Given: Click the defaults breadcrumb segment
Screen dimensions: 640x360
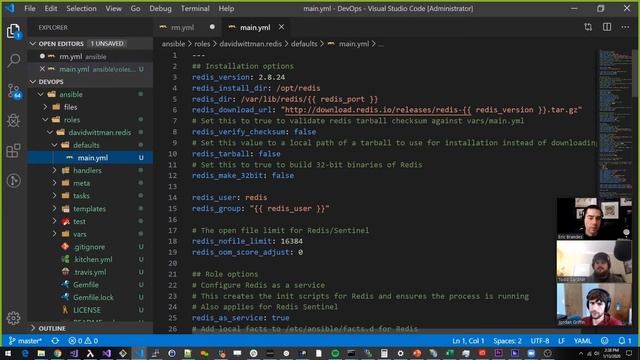Looking at the screenshot, I should point(304,44).
